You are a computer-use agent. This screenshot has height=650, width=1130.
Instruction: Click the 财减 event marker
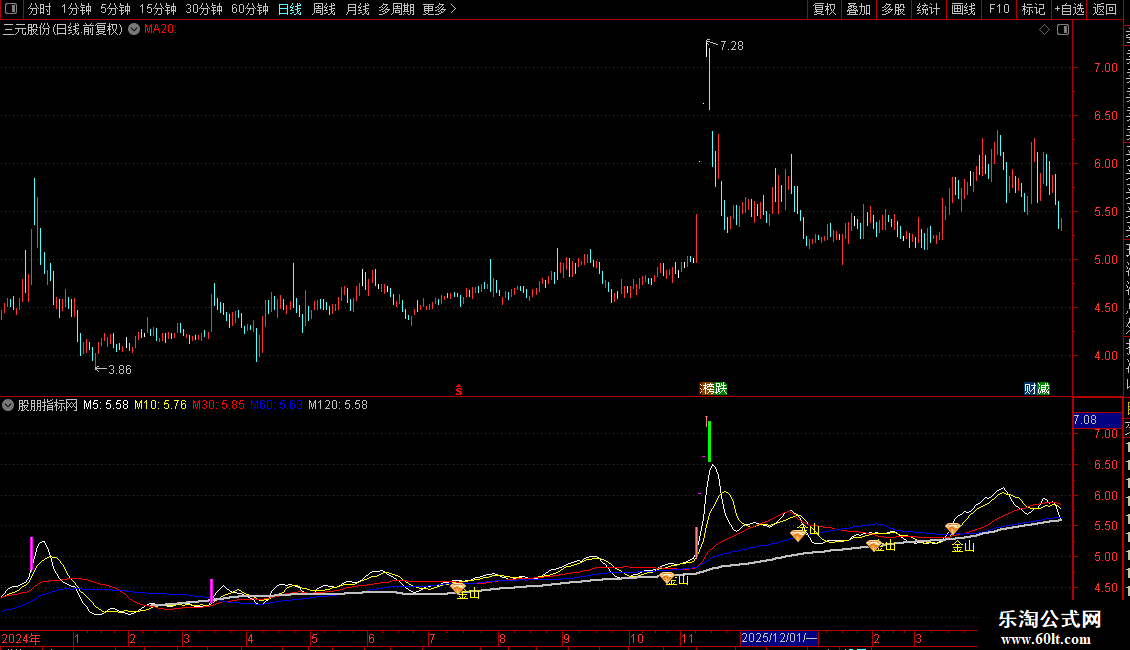tap(1037, 389)
